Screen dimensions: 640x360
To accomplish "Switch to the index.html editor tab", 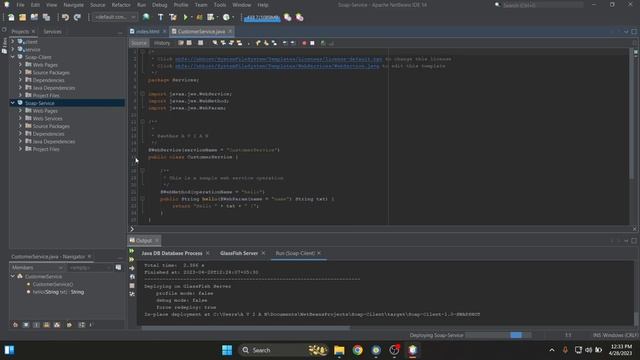I will click(147, 31).
